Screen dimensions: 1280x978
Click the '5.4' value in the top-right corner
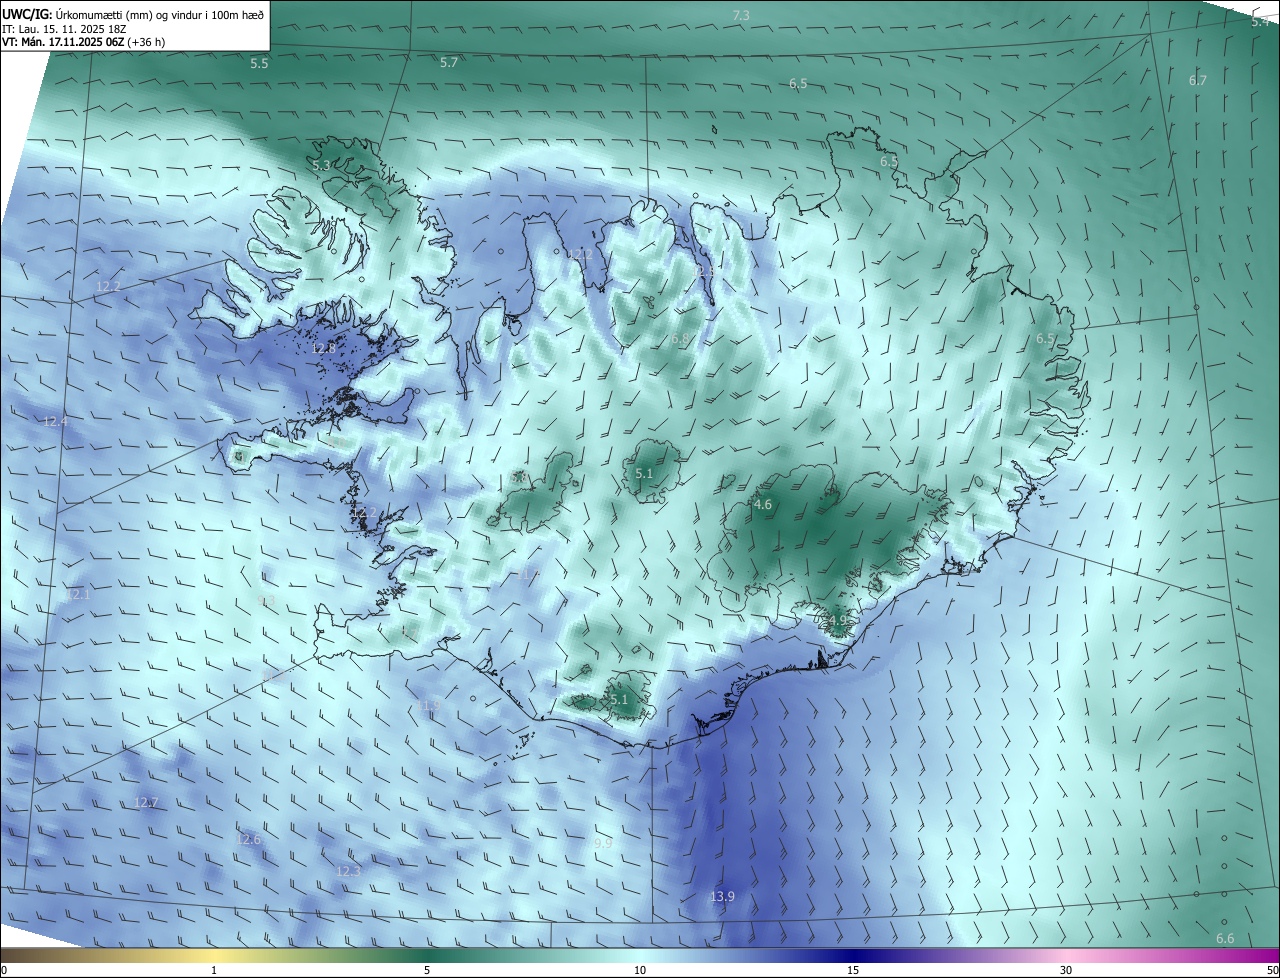[1260, 21]
